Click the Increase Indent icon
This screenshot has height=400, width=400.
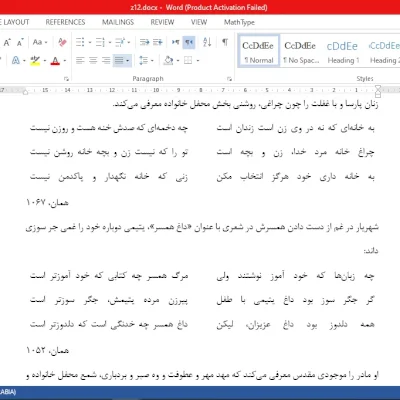(158, 42)
